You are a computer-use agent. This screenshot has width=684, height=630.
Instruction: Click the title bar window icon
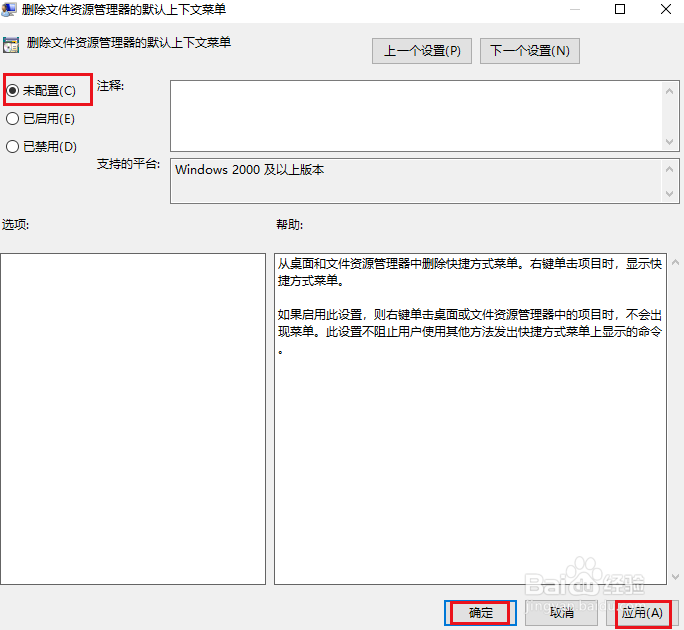9,9
